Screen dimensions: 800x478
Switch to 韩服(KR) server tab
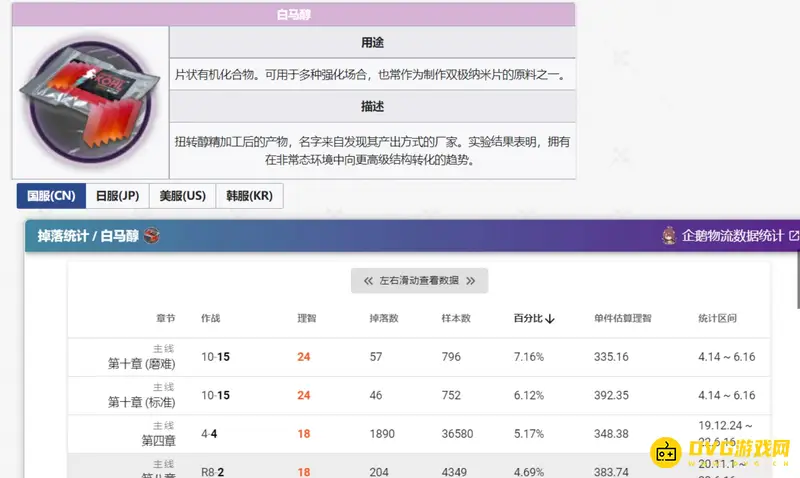[x=249, y=196]
